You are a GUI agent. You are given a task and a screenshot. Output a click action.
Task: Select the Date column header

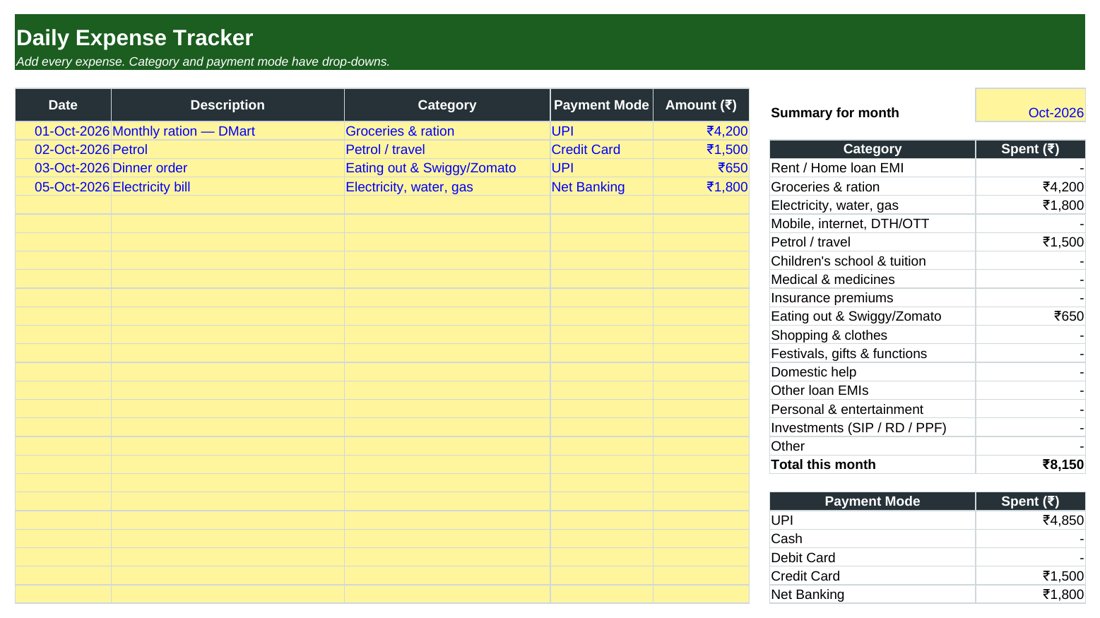(63, 105)
